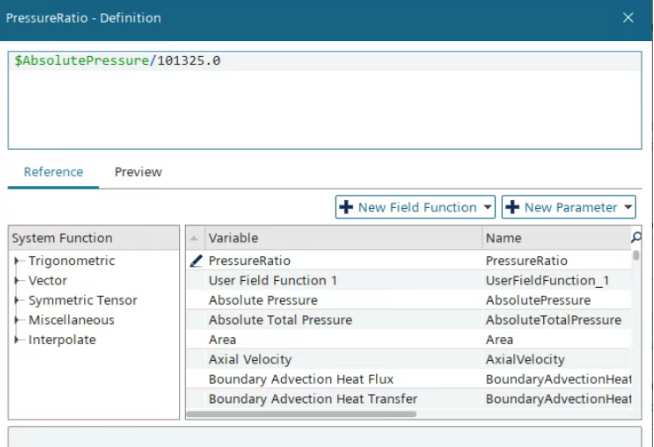Screen dimensions: 654x447
Task: Open the New Field Function dropdown arrow
Action: click(487, 207)
